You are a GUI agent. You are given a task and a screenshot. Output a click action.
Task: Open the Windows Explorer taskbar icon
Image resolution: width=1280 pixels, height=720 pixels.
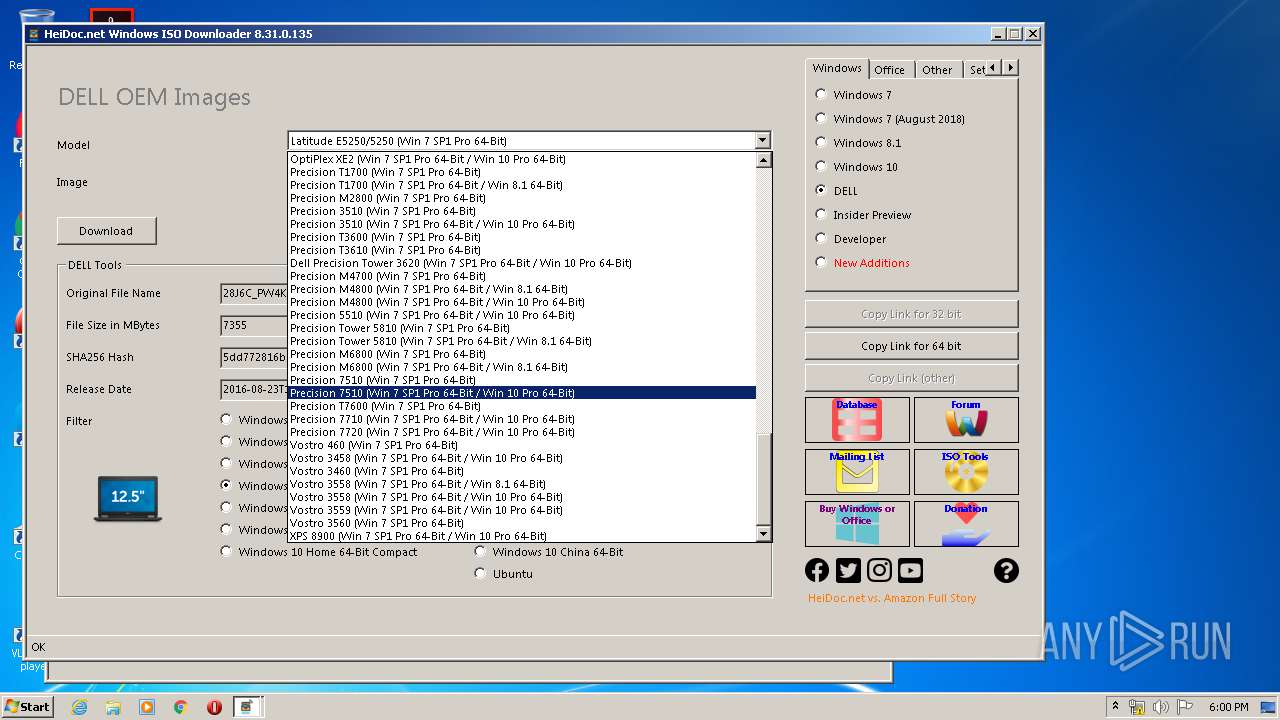[113, 707]
